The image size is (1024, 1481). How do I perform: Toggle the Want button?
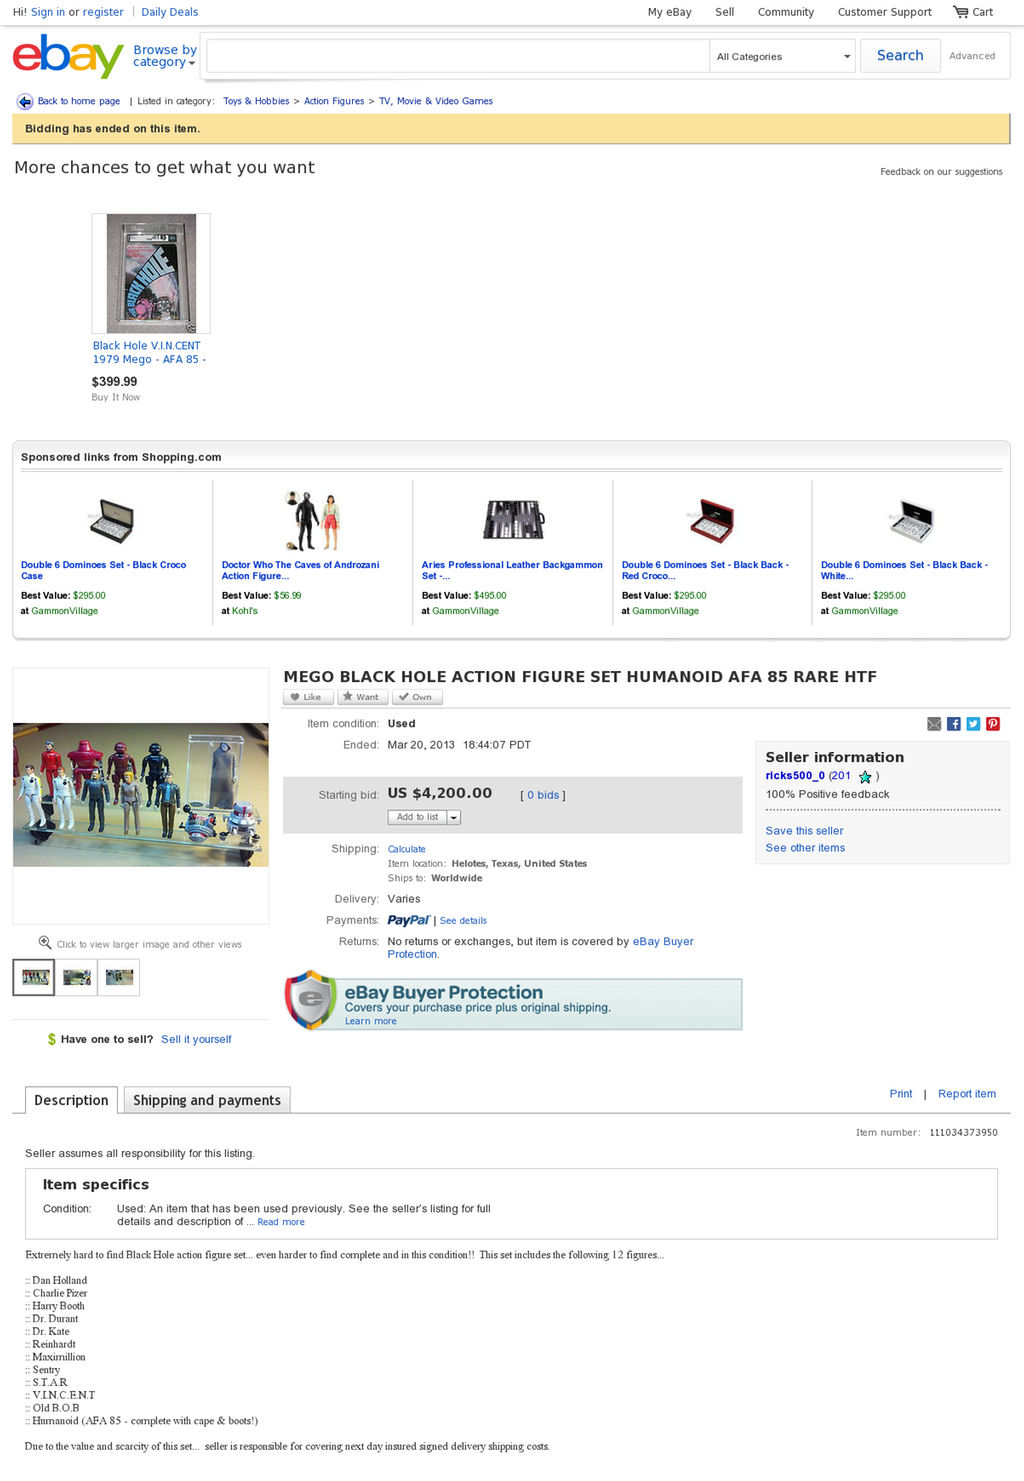363,697
